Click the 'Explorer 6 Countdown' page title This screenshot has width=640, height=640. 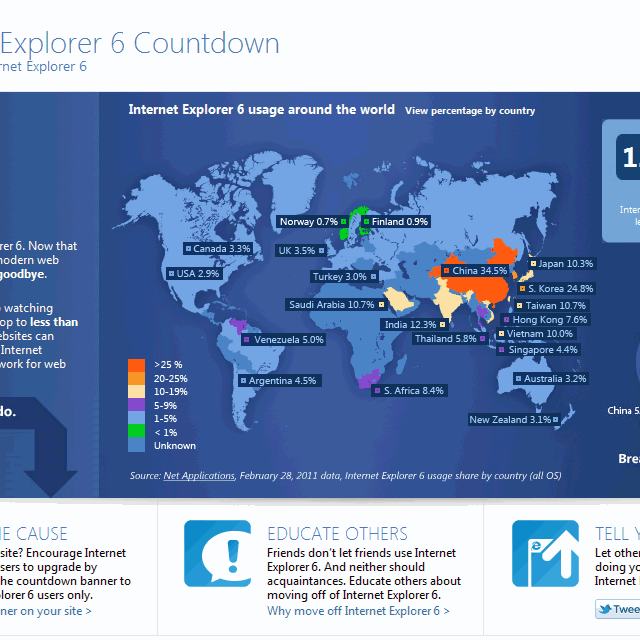(x=140, y=43)
